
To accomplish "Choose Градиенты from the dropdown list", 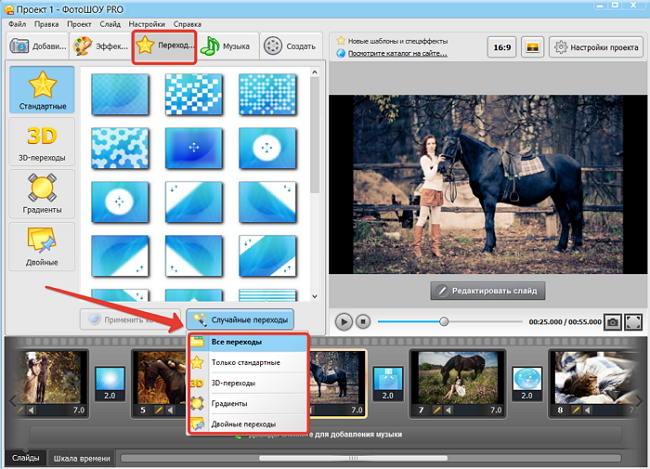I will (x=248, y=403).
